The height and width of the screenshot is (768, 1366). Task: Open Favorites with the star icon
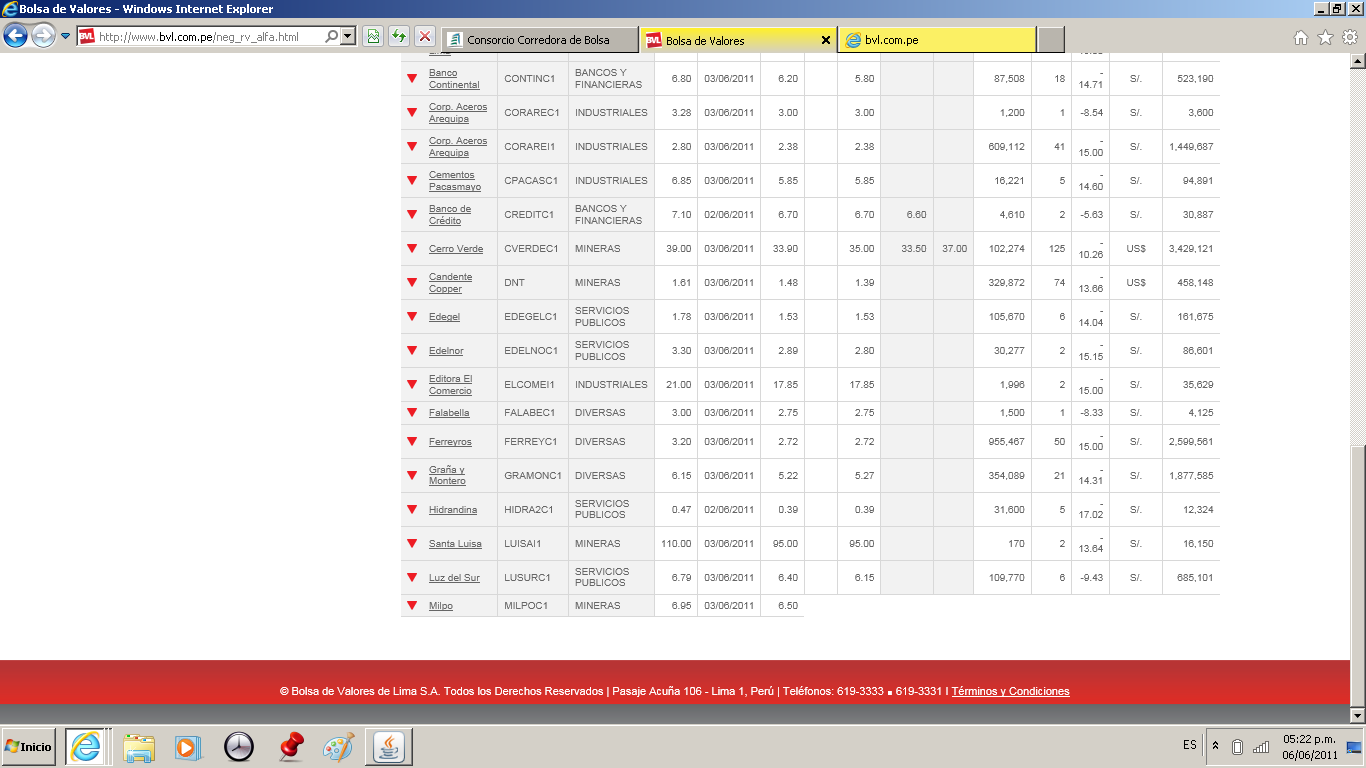pos(1325,38)
